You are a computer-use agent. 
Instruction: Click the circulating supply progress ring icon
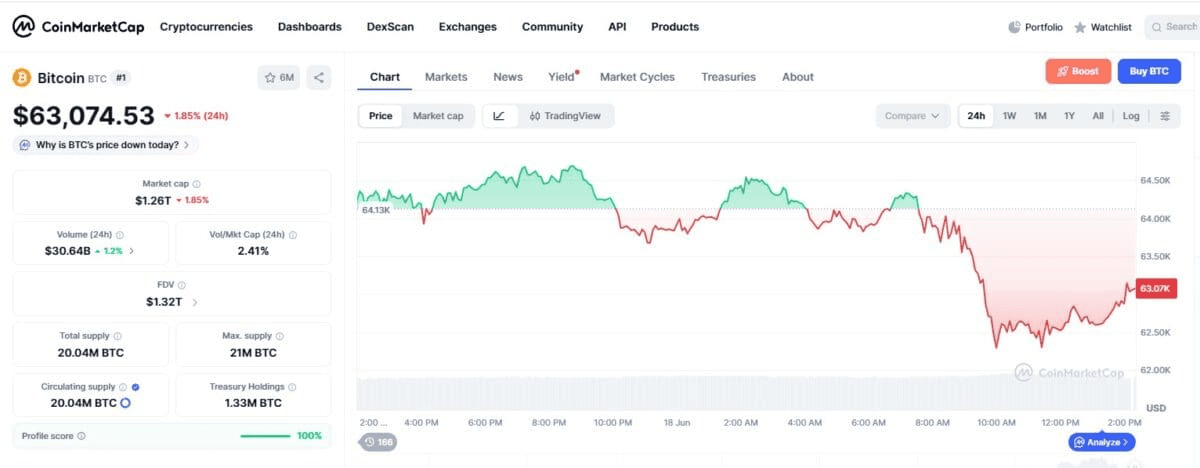pyautogui.click(x=125, y=403)
